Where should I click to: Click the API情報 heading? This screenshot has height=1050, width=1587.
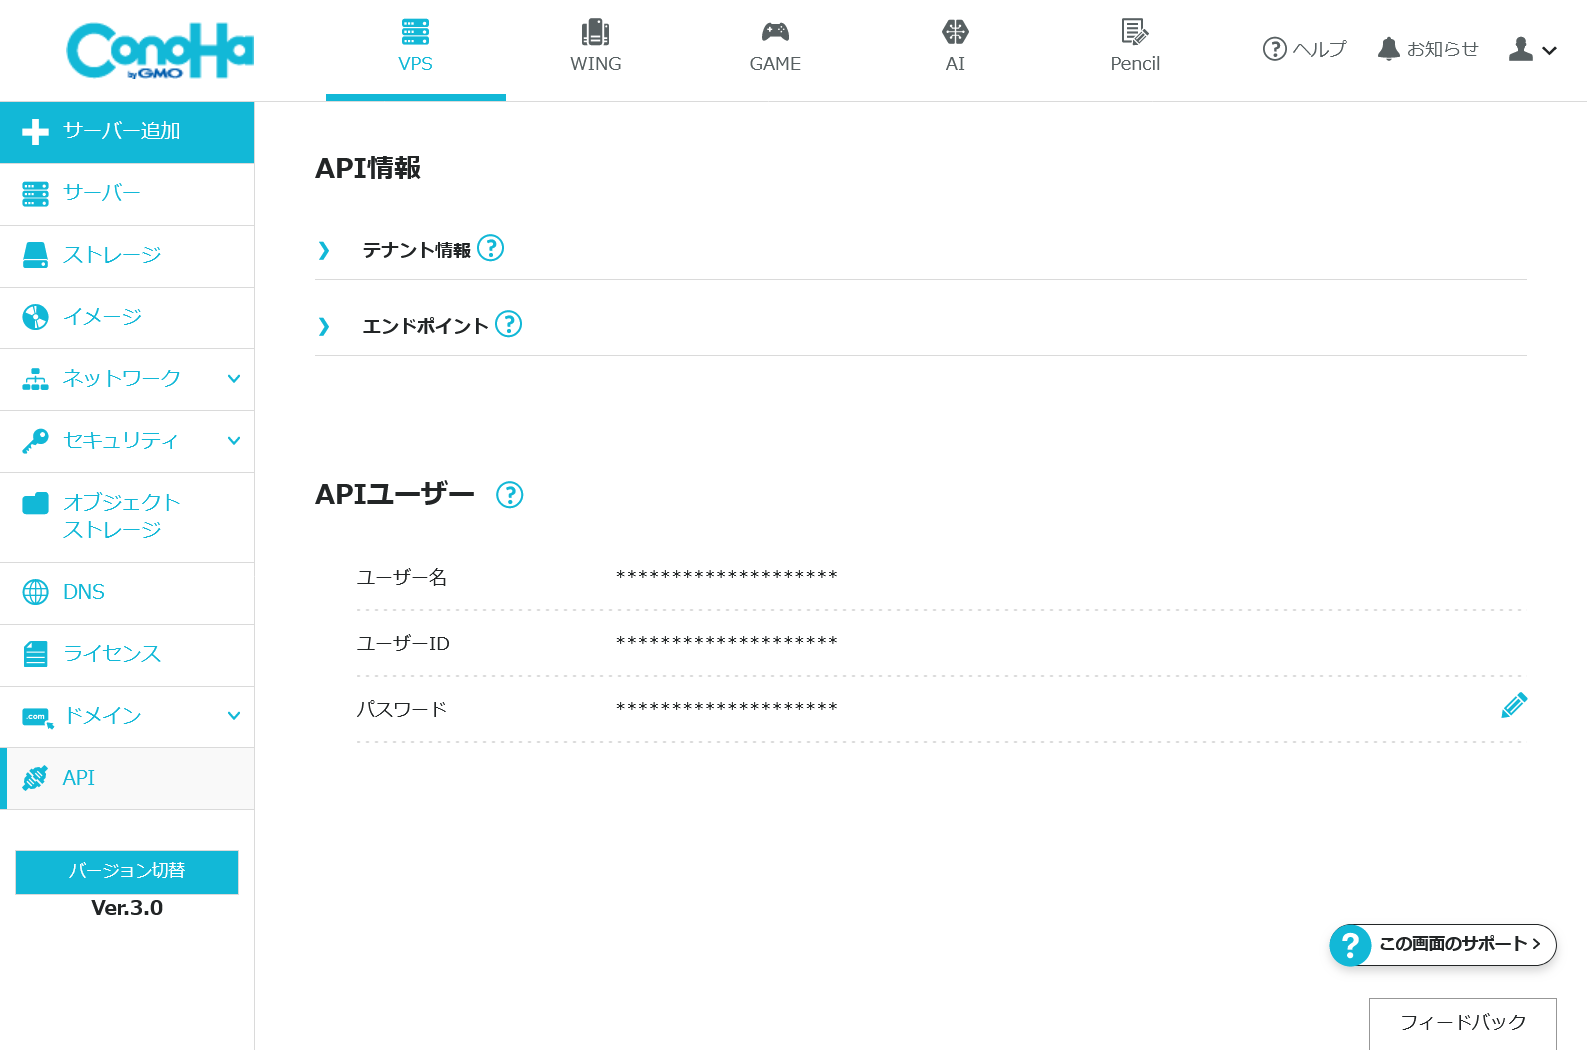(x=368, y=168)
